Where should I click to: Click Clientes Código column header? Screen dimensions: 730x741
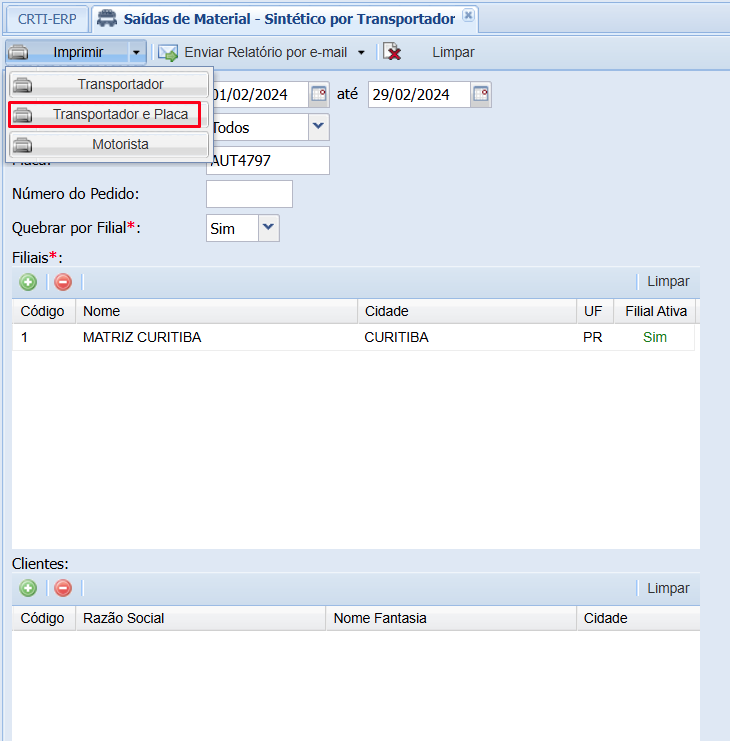(43, 618)
